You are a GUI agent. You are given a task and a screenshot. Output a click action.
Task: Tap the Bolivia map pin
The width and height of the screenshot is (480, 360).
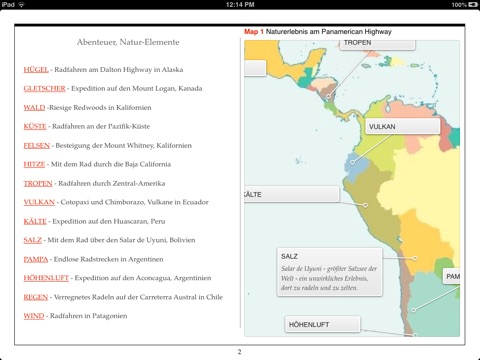pyautogui.click(x=415, y=258)
